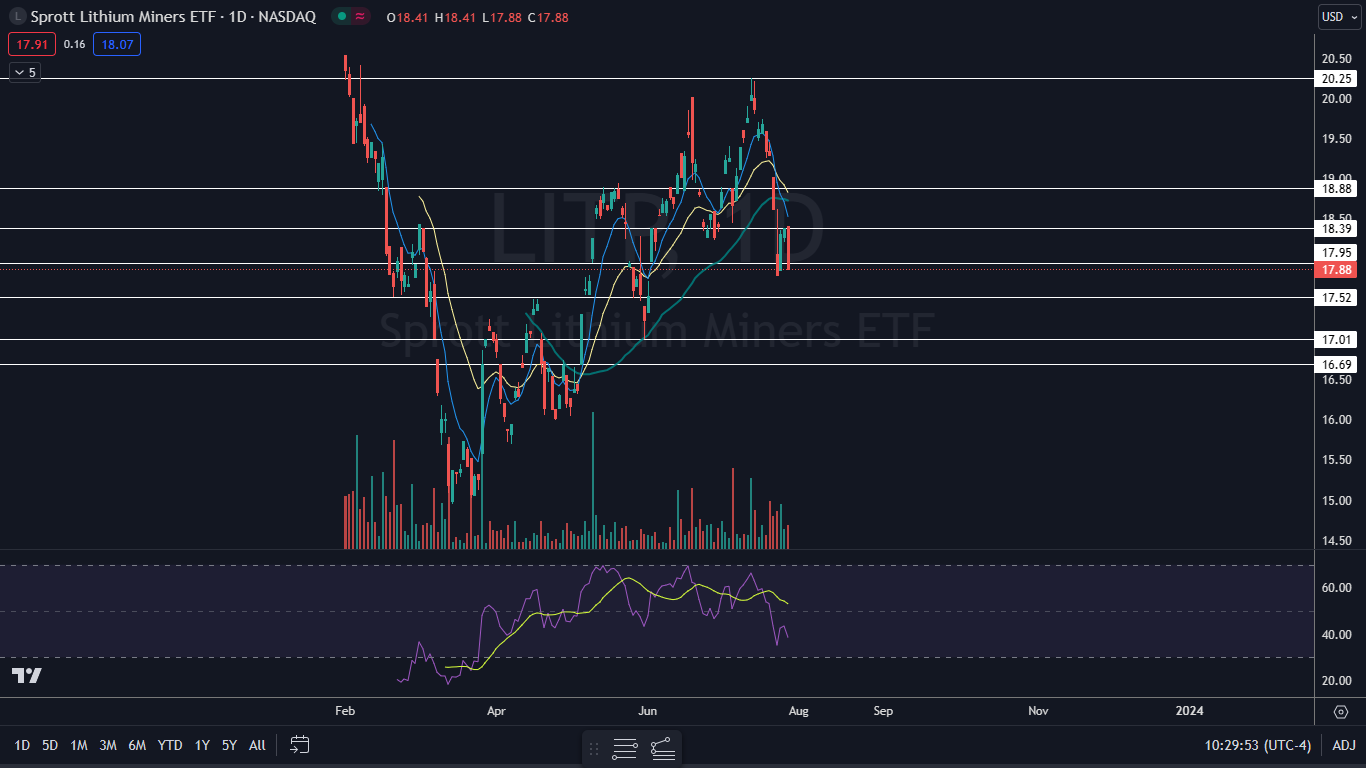Click the 20.25 horizontal line price label

[1337, 79]
